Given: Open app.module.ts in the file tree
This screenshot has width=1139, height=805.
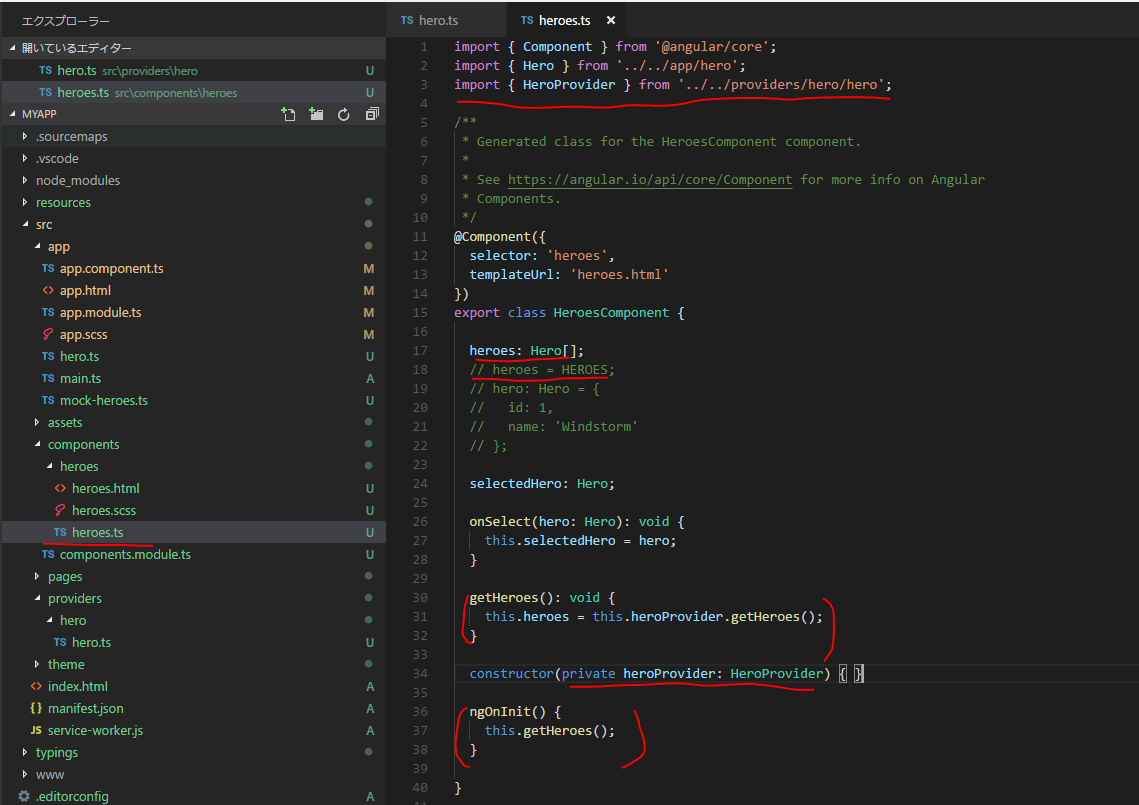Looking at the screenshot, I should click(x=194, y=312).
